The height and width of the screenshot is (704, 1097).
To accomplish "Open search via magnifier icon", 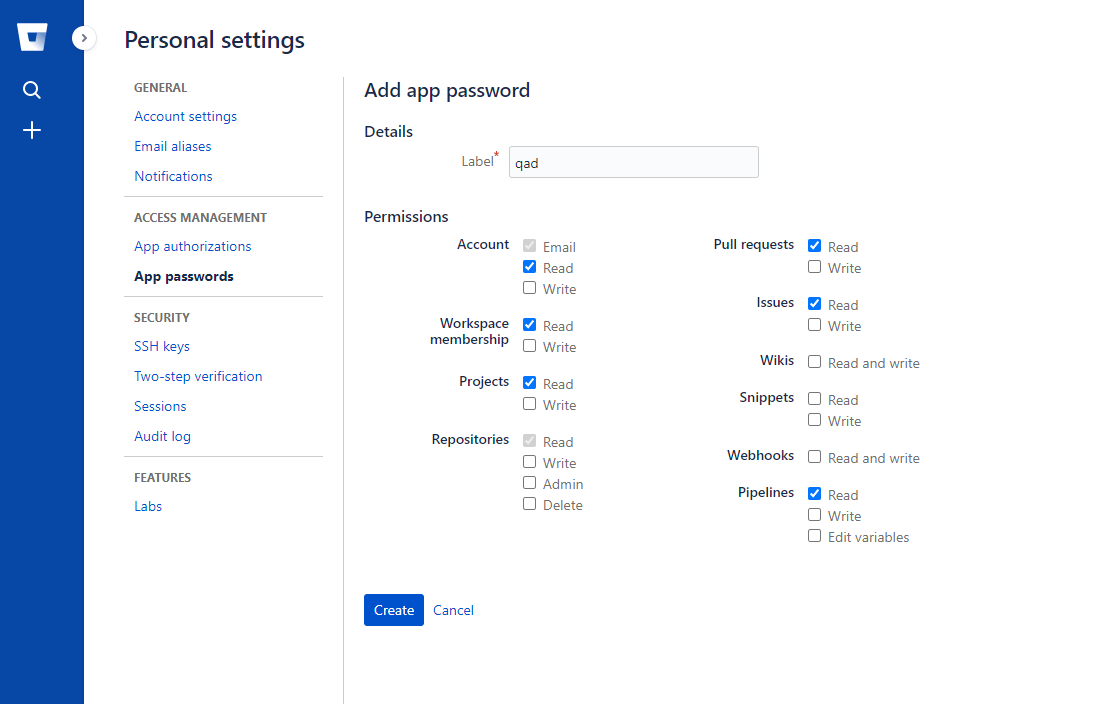I will click(31, 90).
